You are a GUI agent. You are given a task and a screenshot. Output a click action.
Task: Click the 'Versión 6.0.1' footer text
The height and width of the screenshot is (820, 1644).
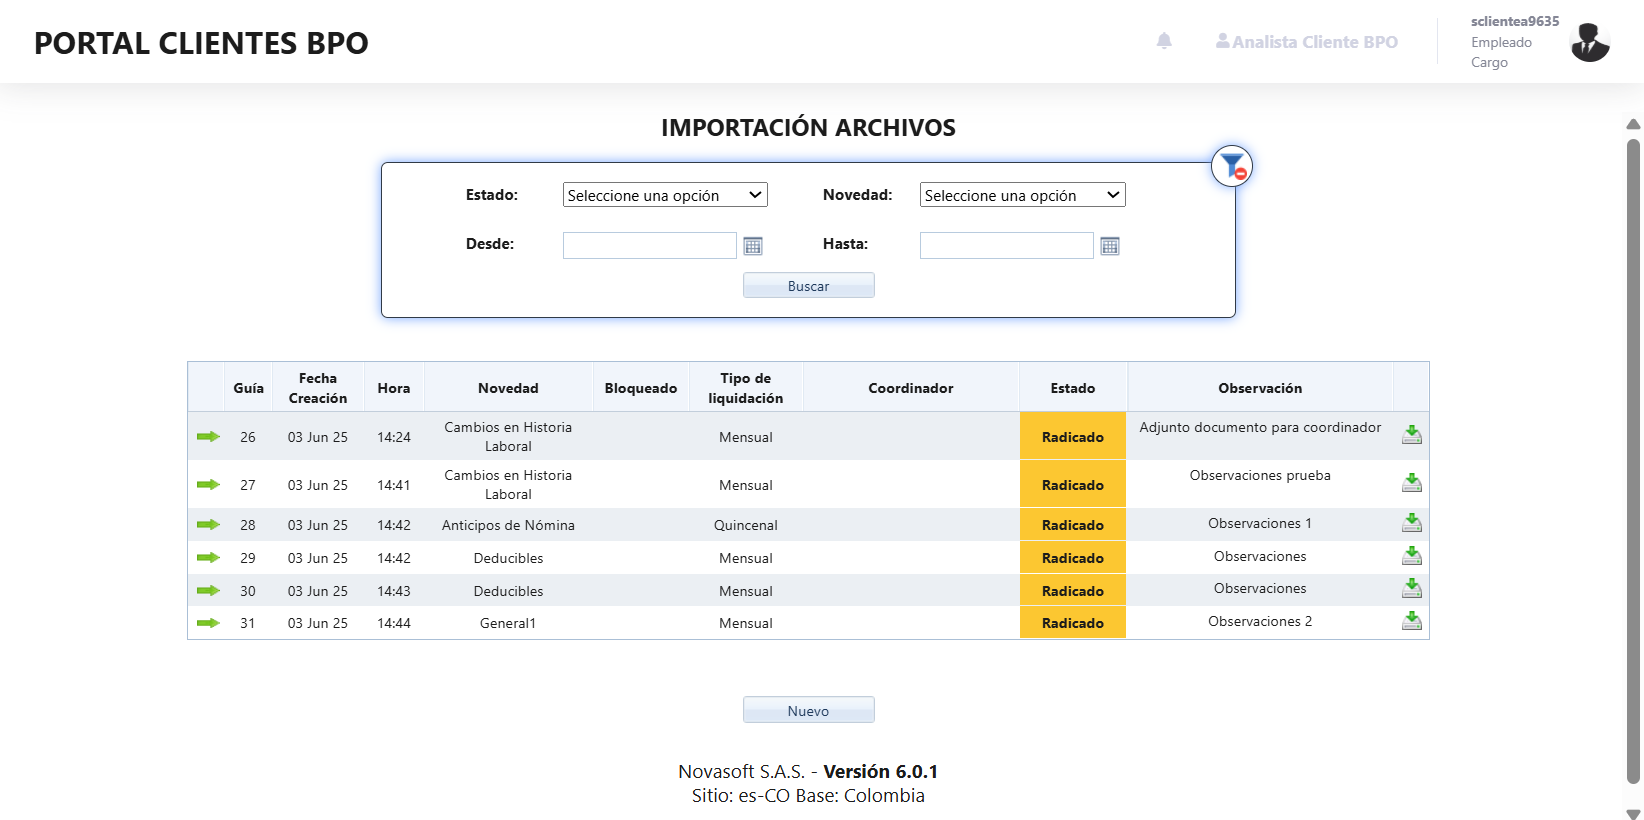[881, 771]
